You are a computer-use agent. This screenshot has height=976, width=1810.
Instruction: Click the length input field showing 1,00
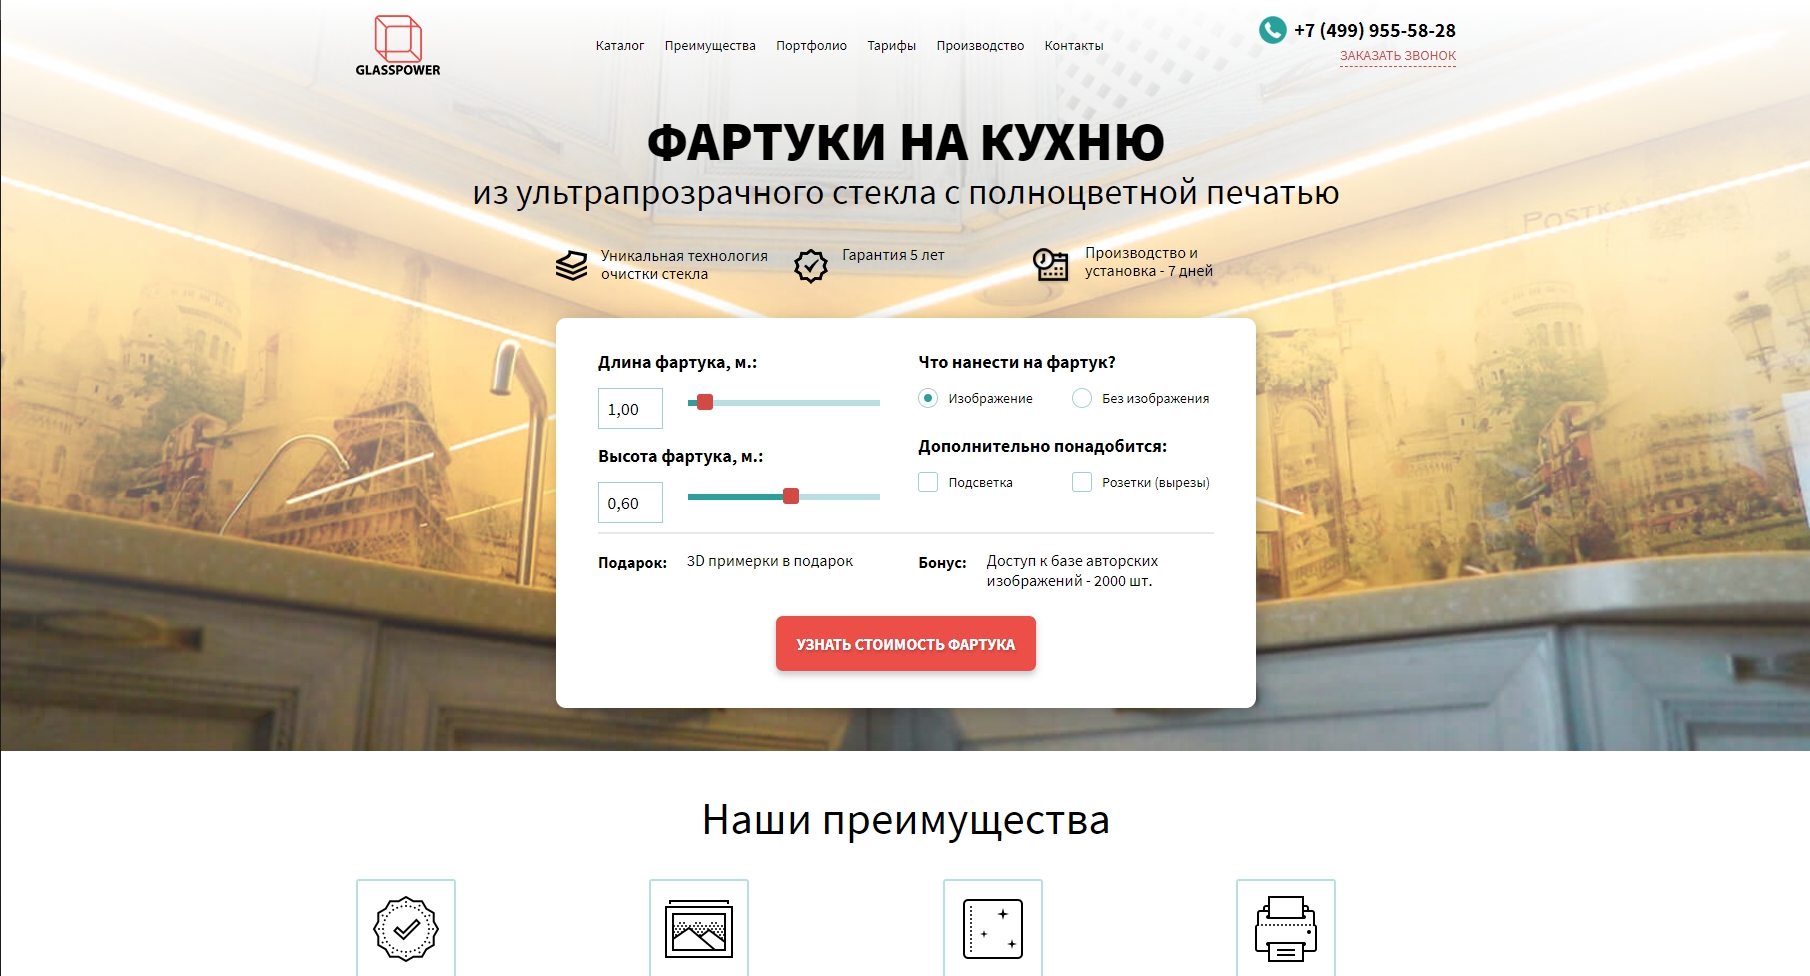630,409
